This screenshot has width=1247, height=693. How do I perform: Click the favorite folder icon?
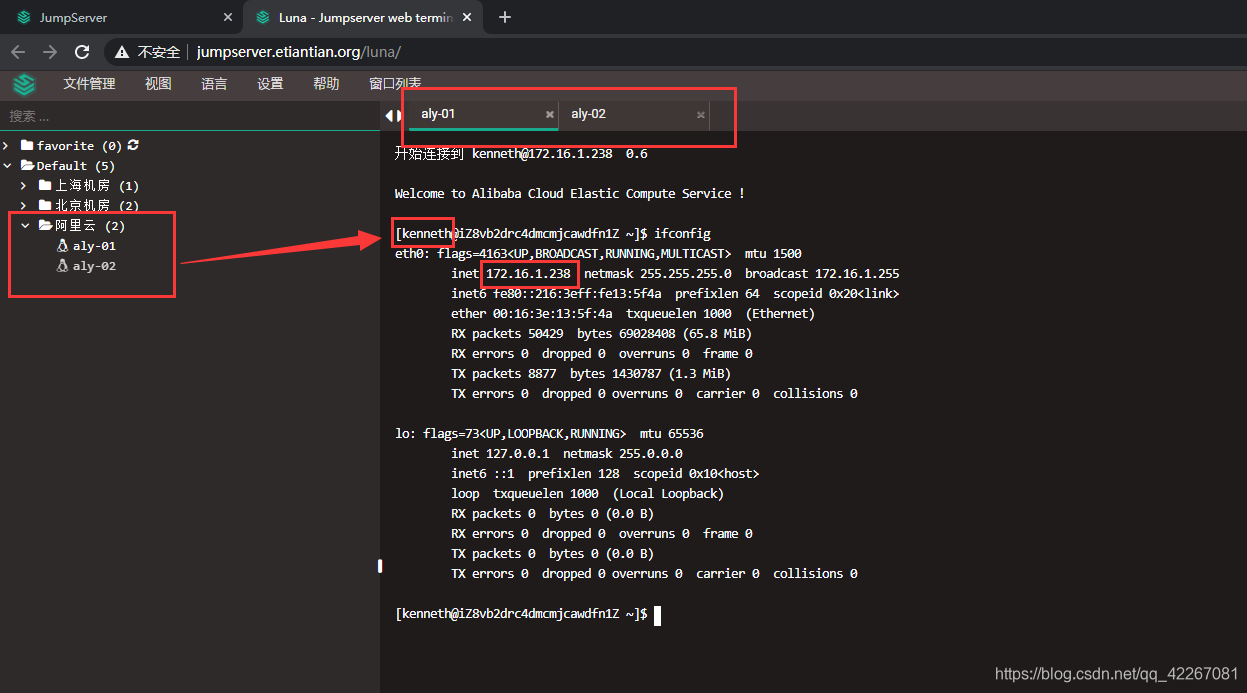coord(27,145)
